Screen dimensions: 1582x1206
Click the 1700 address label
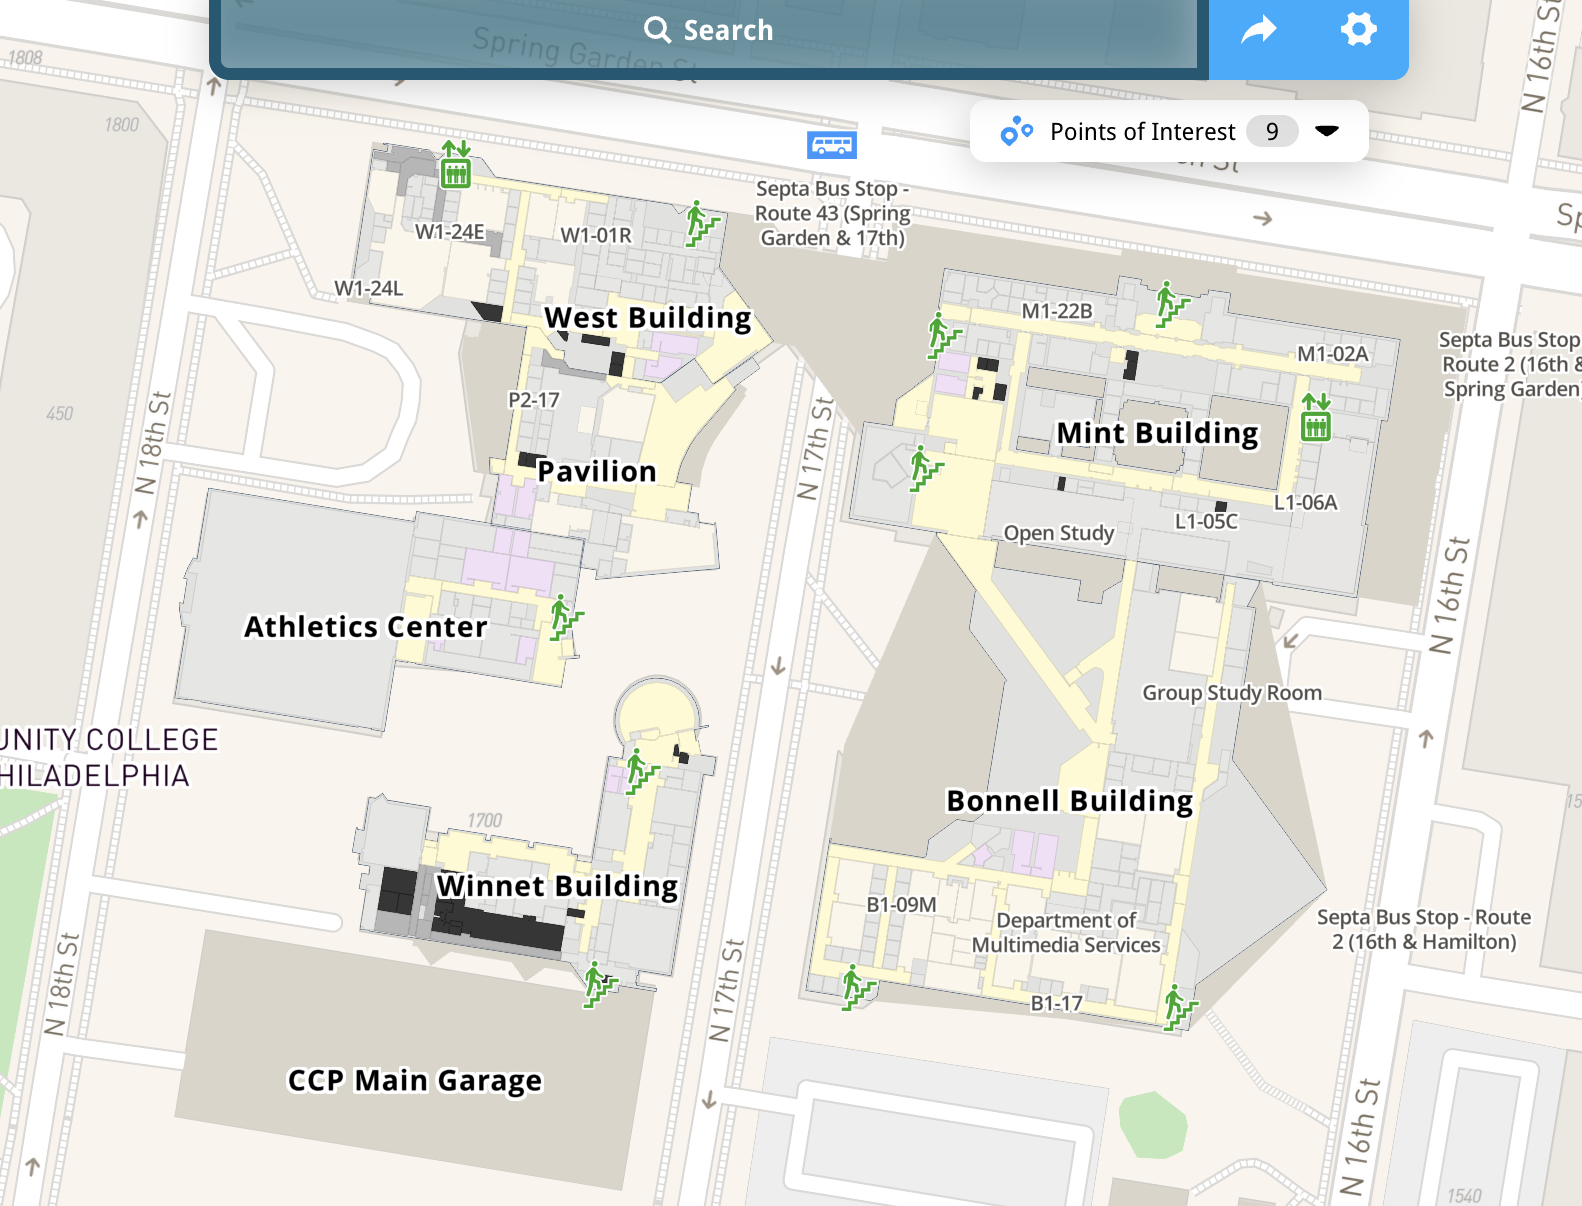pyautogui.click(x=485, y=820)
